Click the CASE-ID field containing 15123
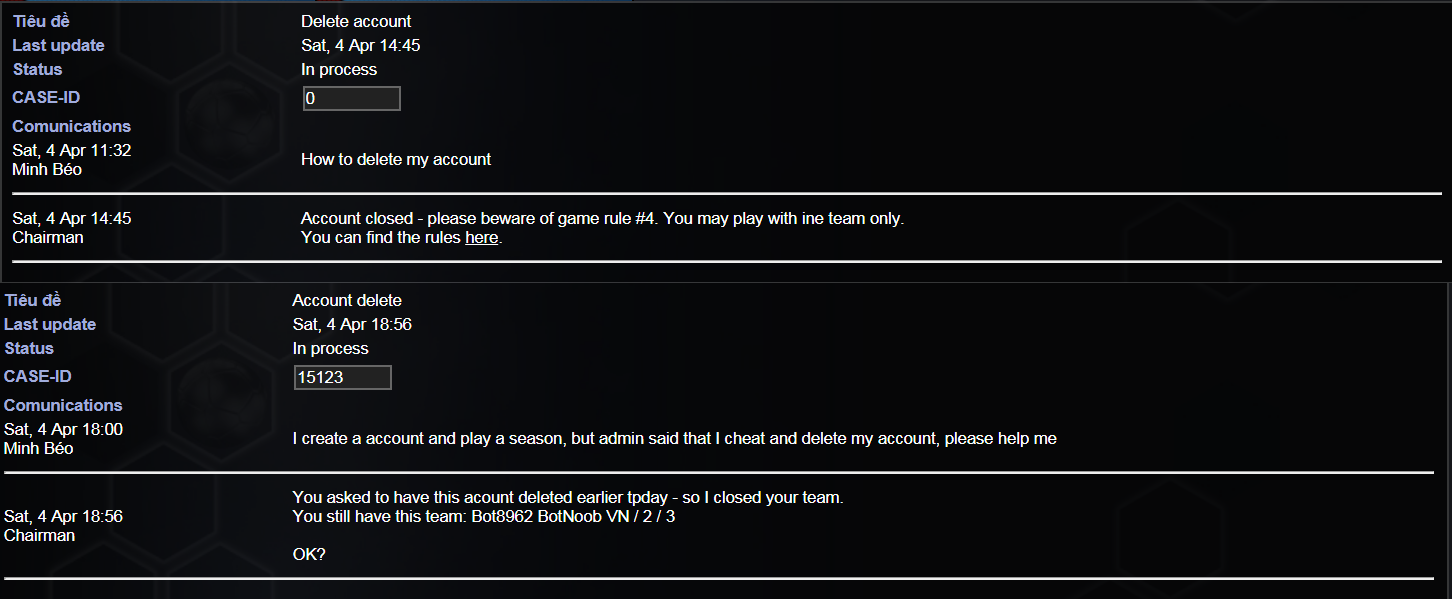Viewport: 1452px width, 602px height. tap(343, 377)
